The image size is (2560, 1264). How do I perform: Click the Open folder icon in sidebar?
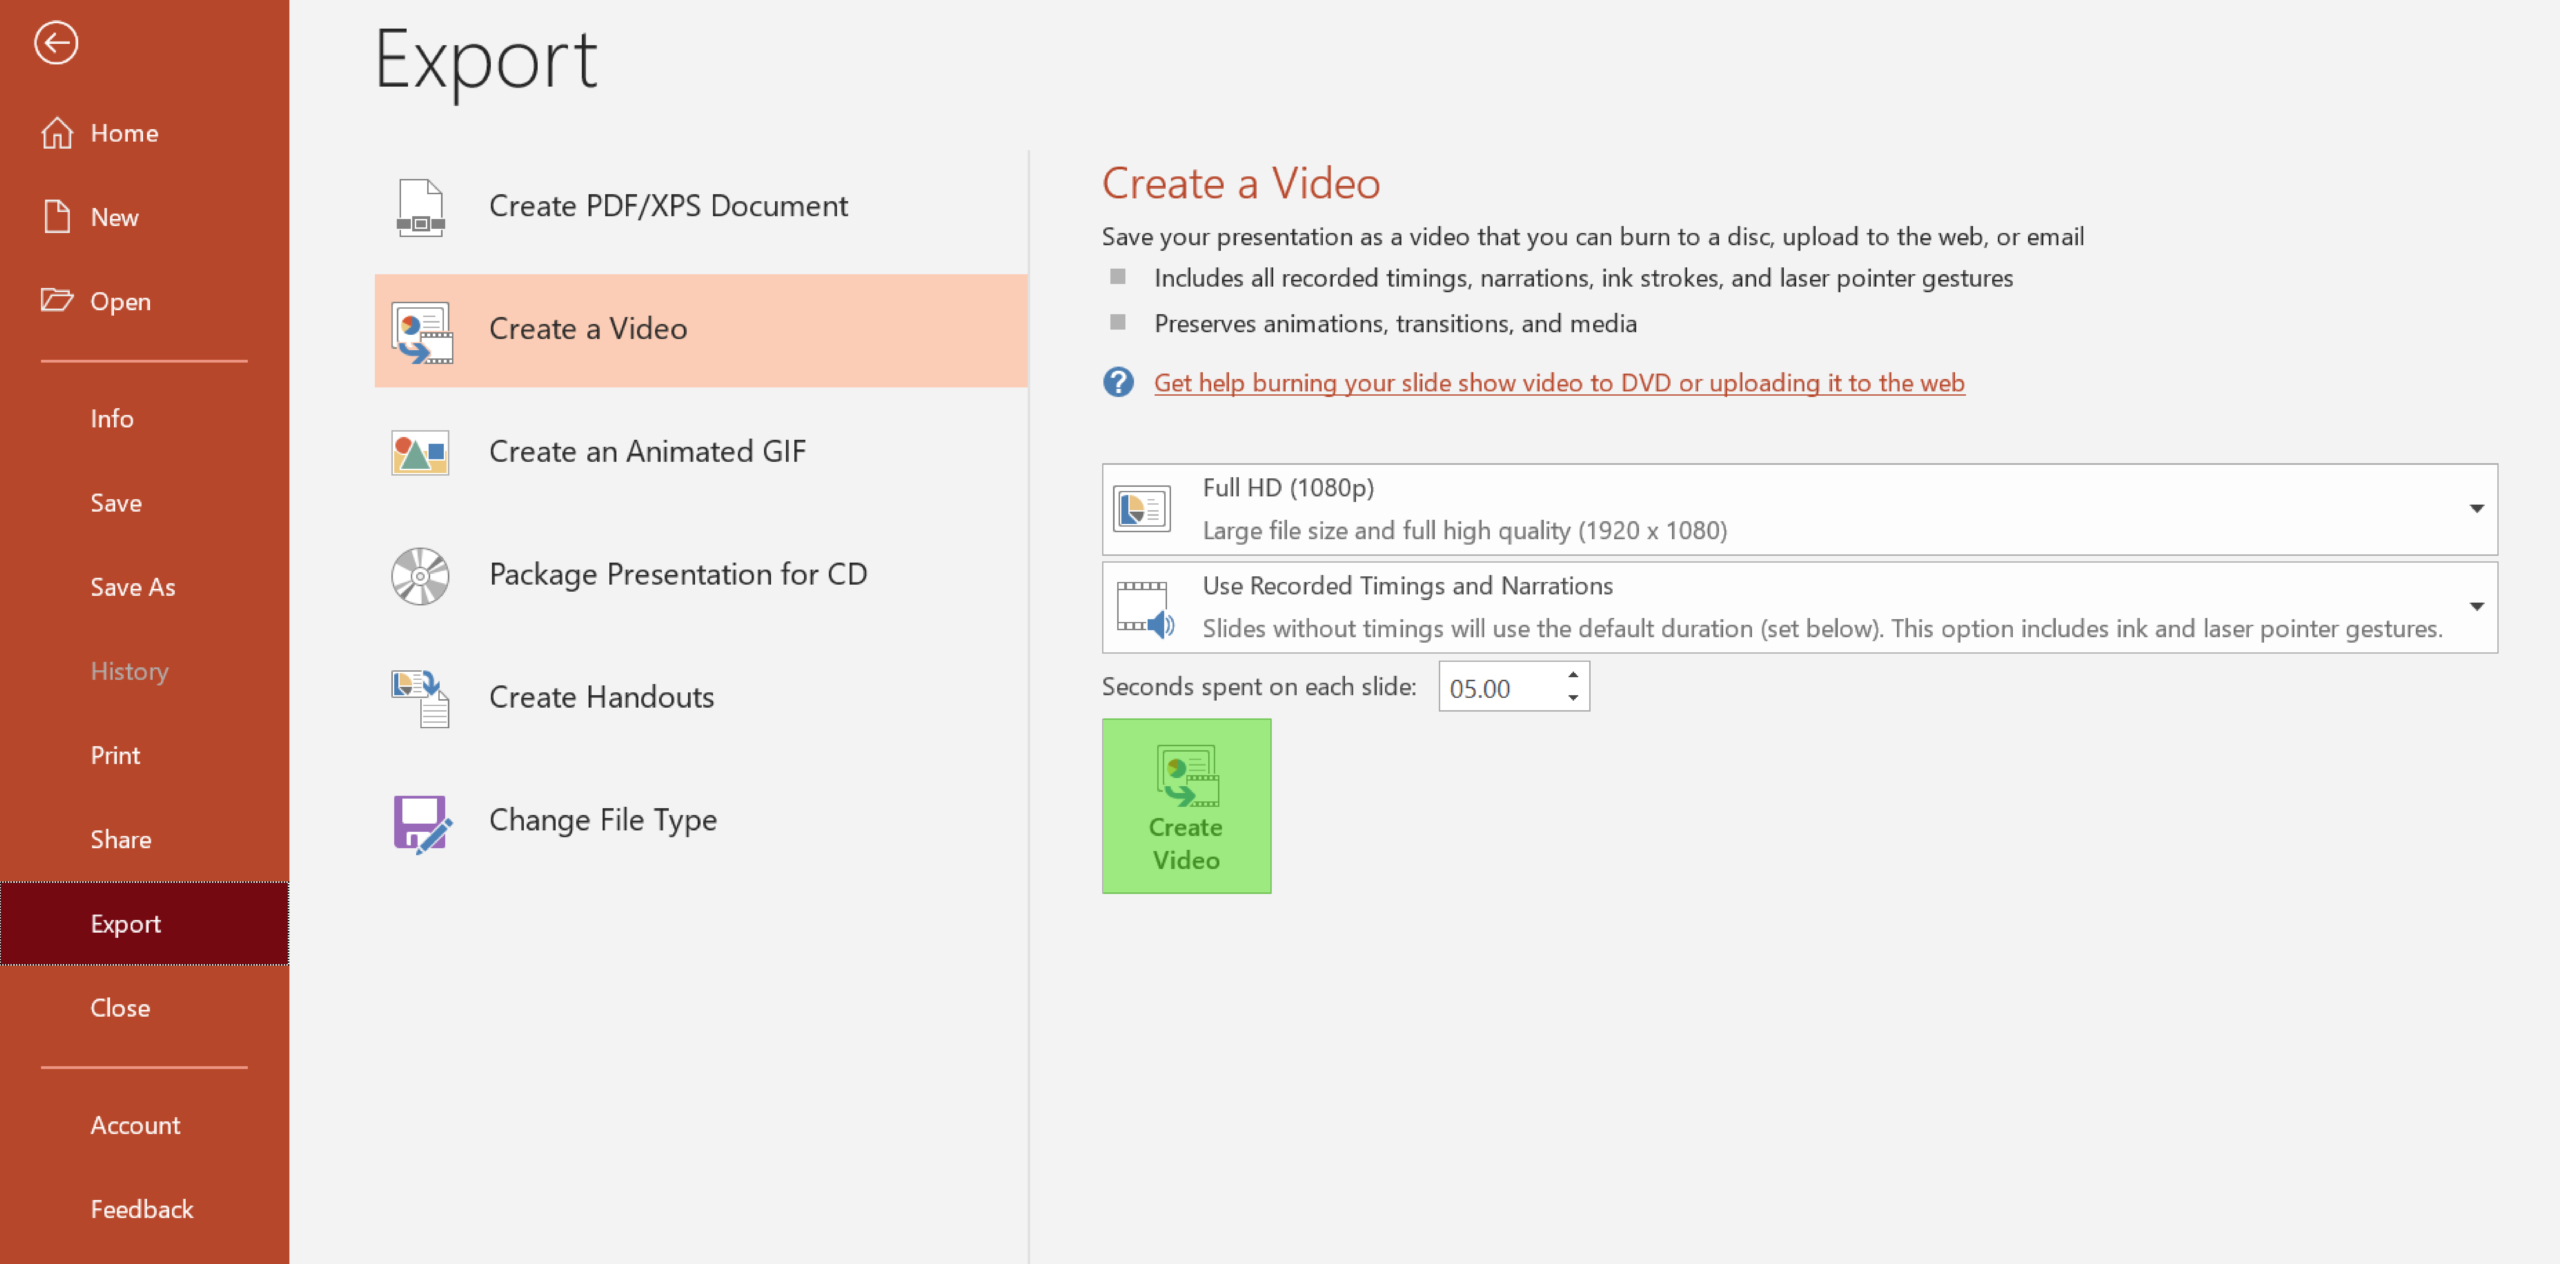pyautogui.click(x=57, y=300)
